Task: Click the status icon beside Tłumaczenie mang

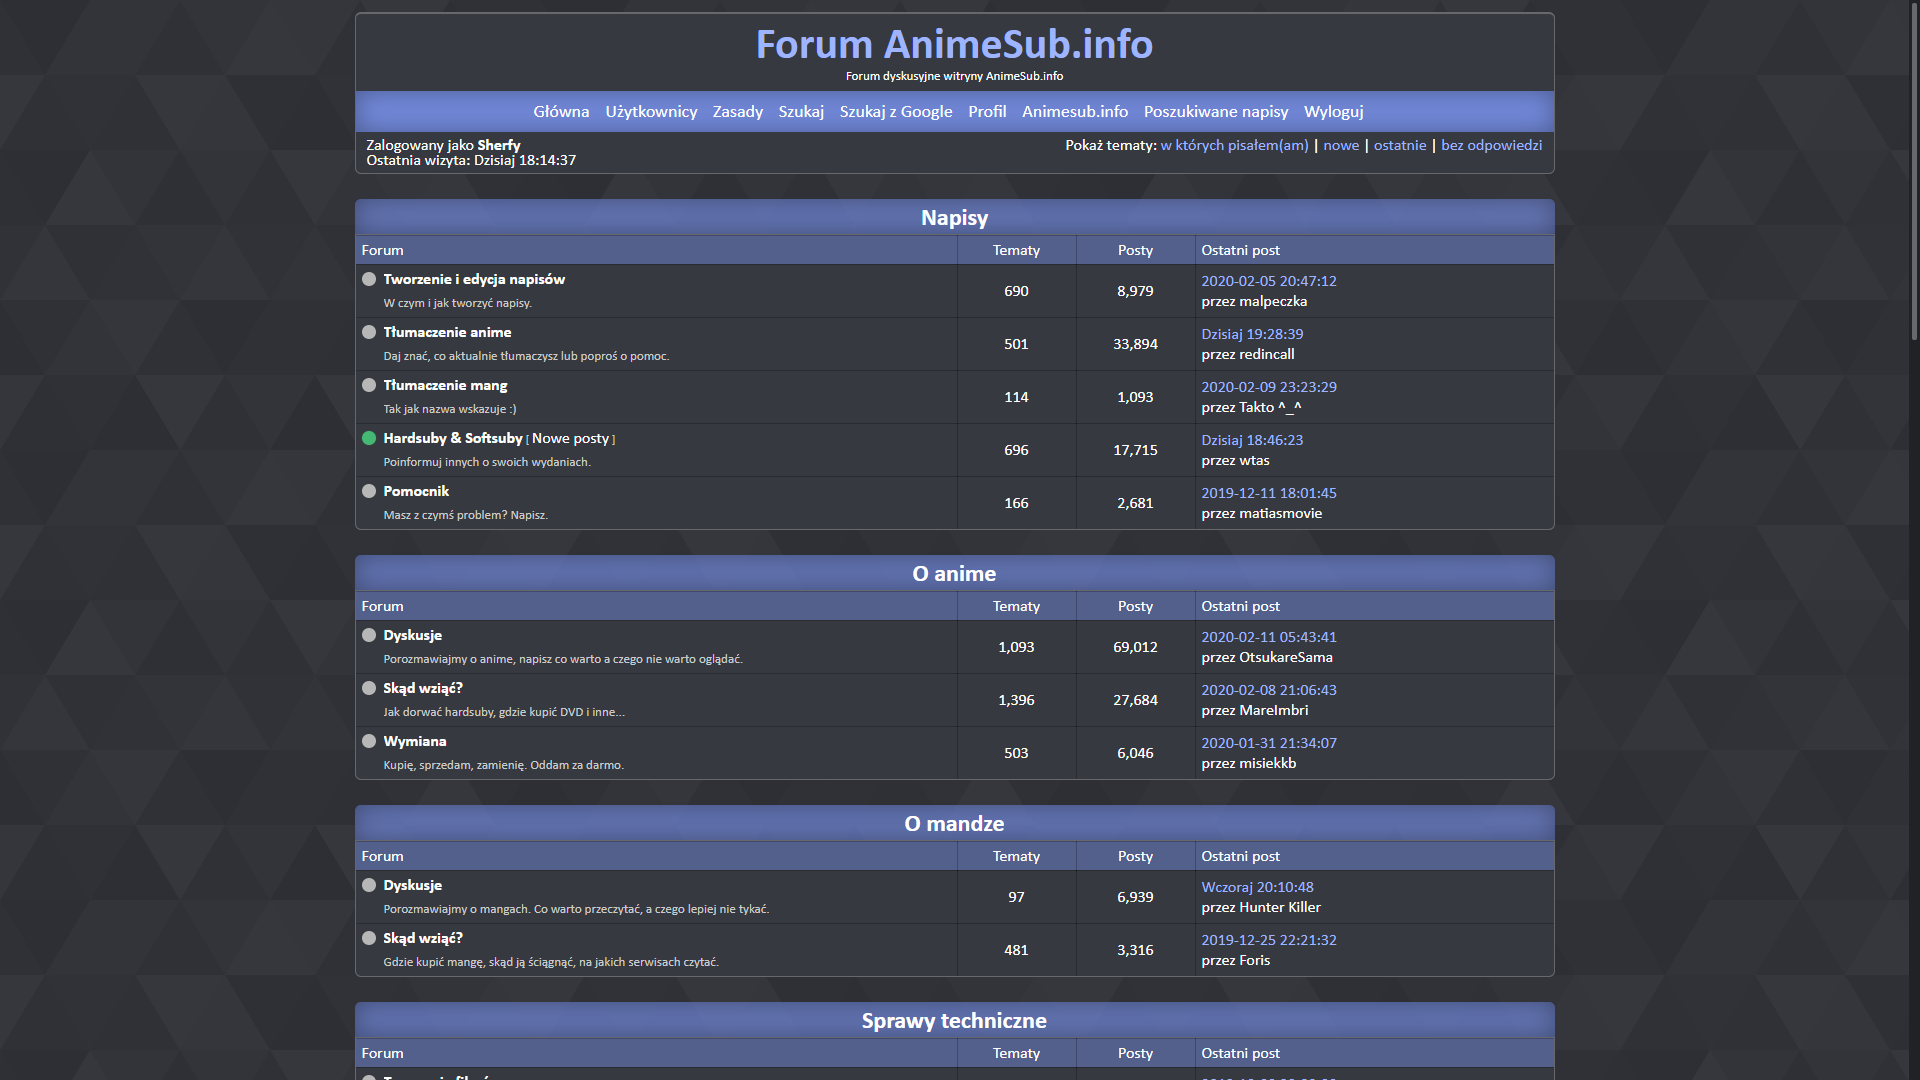Action: tap(369, 385)
